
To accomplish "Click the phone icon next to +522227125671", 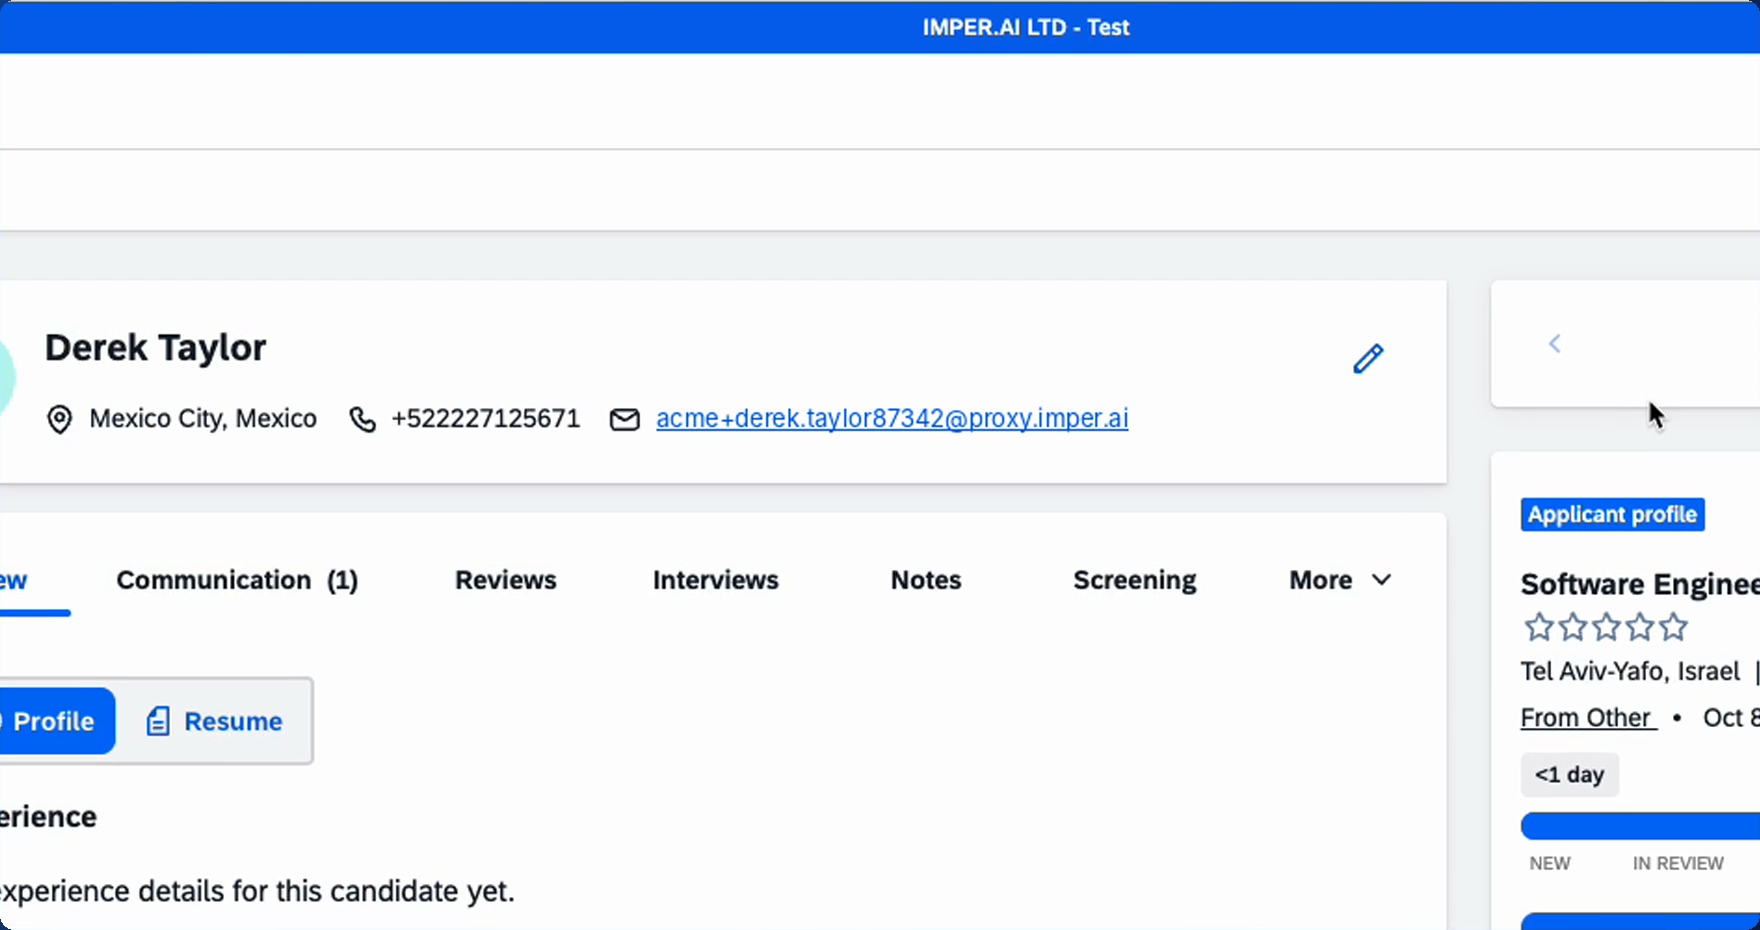I will pos(362,419).
